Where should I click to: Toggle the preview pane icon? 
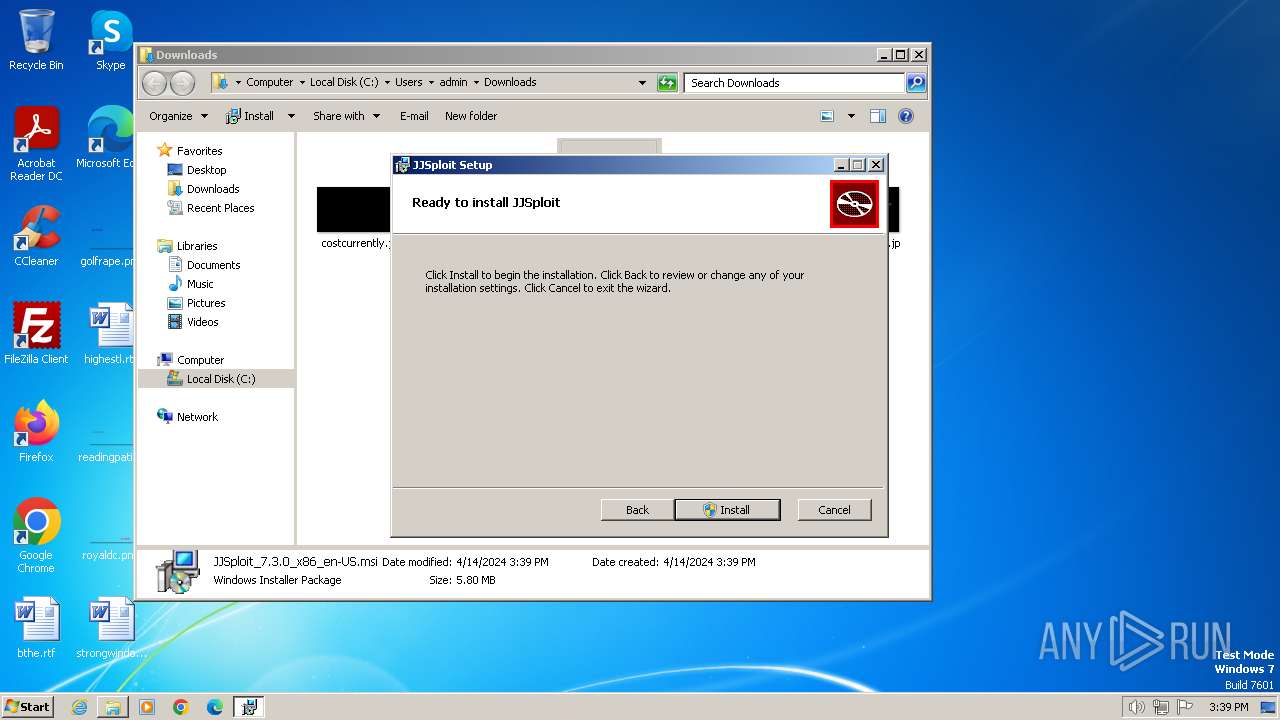tap(877, 116)
